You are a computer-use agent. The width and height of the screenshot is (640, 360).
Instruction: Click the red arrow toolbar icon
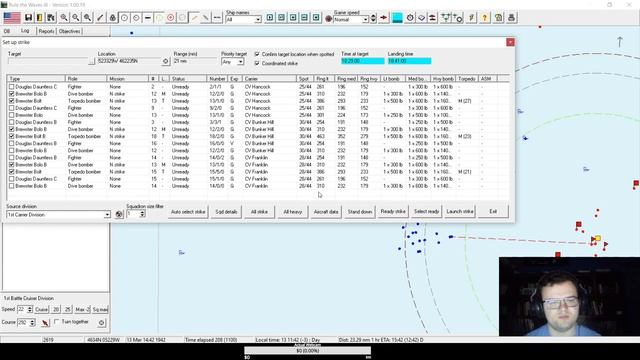pos(384,18)
